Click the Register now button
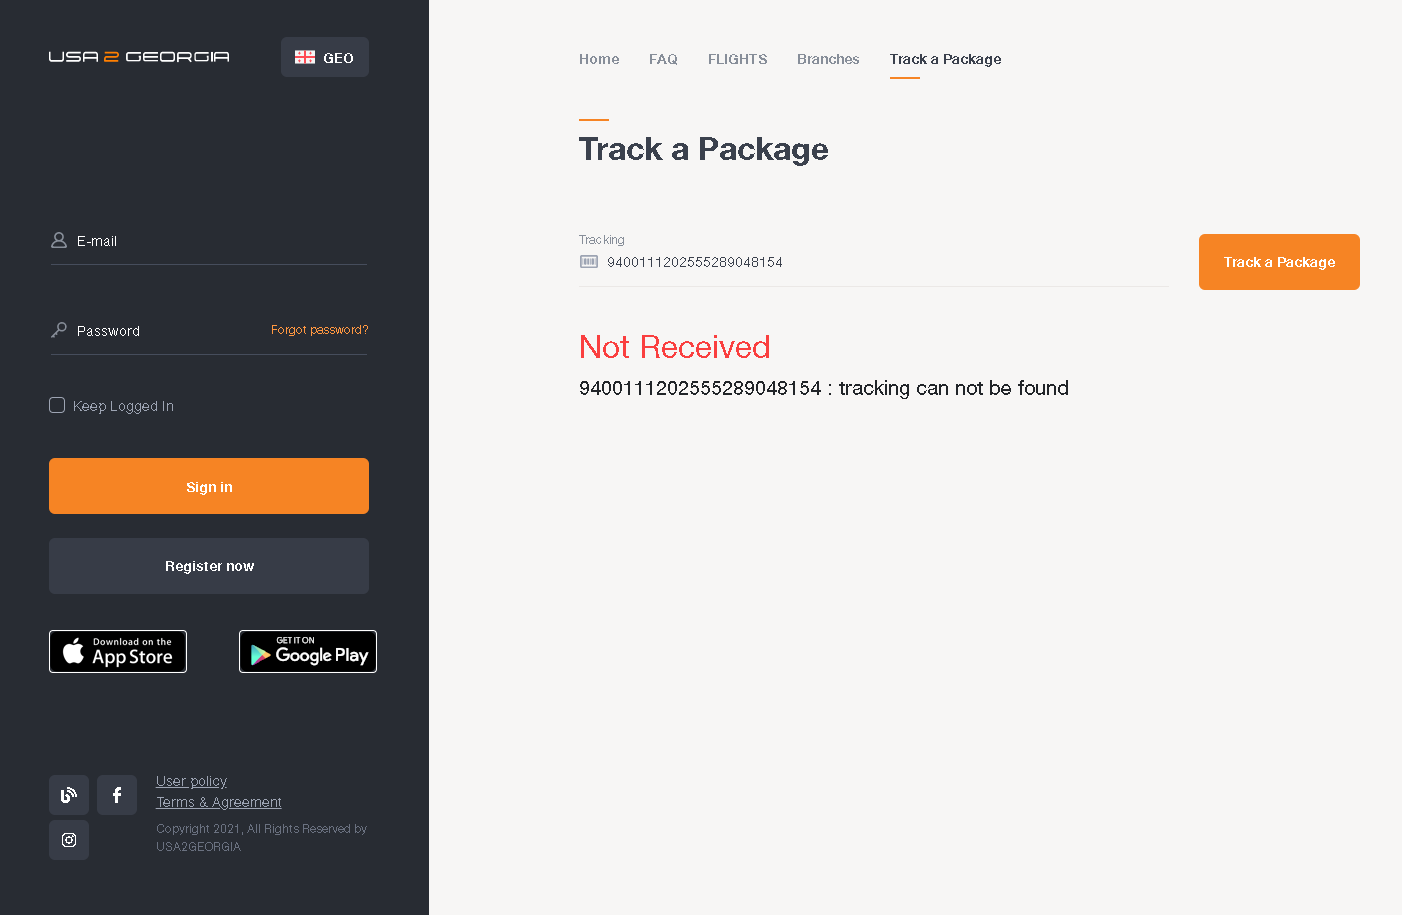The height and width of the screenshot is (915, 1402). pyautogui.click(x=209, y=566)
